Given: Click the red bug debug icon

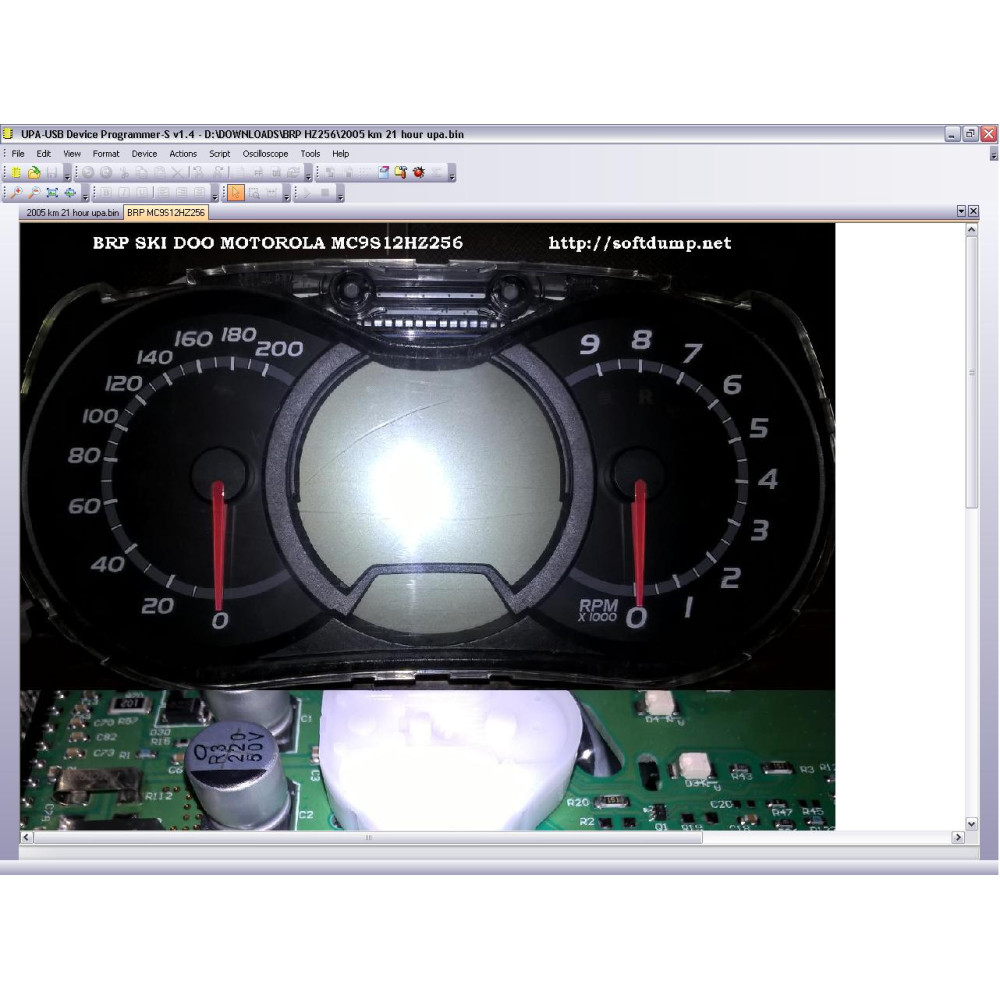Looking at the screenshot, I should [x=418, y=172].
